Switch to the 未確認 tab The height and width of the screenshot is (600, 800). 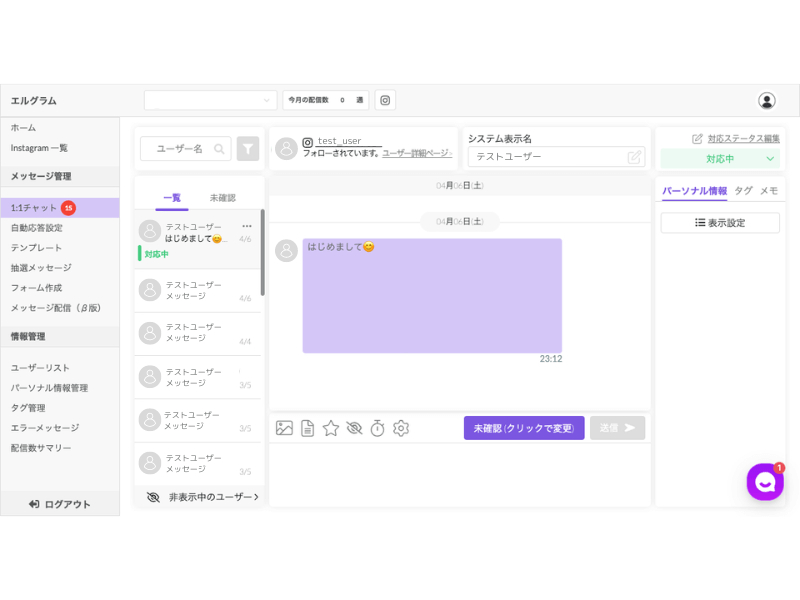pyautogui.click(x=222, y=198)
